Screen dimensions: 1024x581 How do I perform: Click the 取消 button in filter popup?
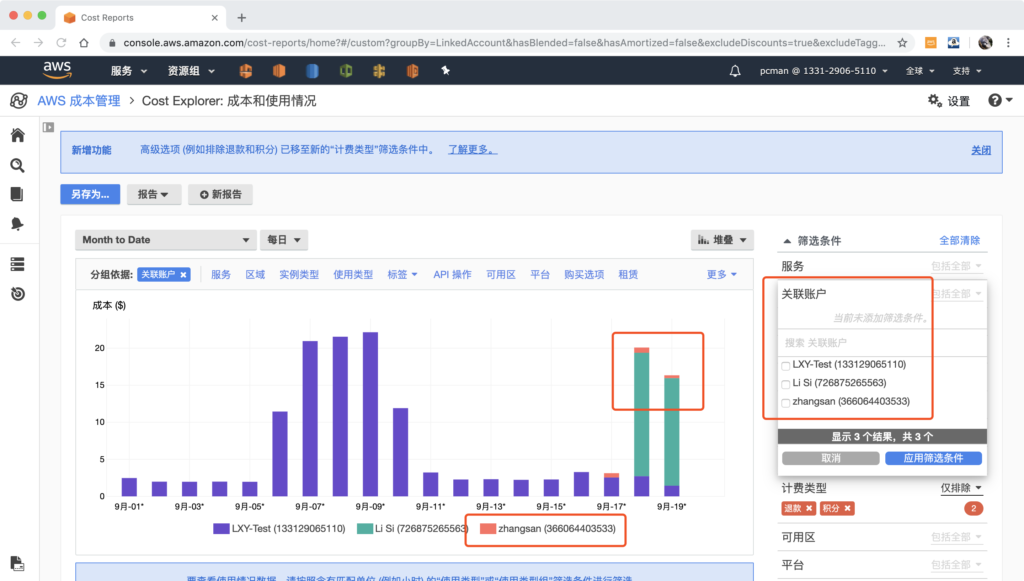coord(831,458)
